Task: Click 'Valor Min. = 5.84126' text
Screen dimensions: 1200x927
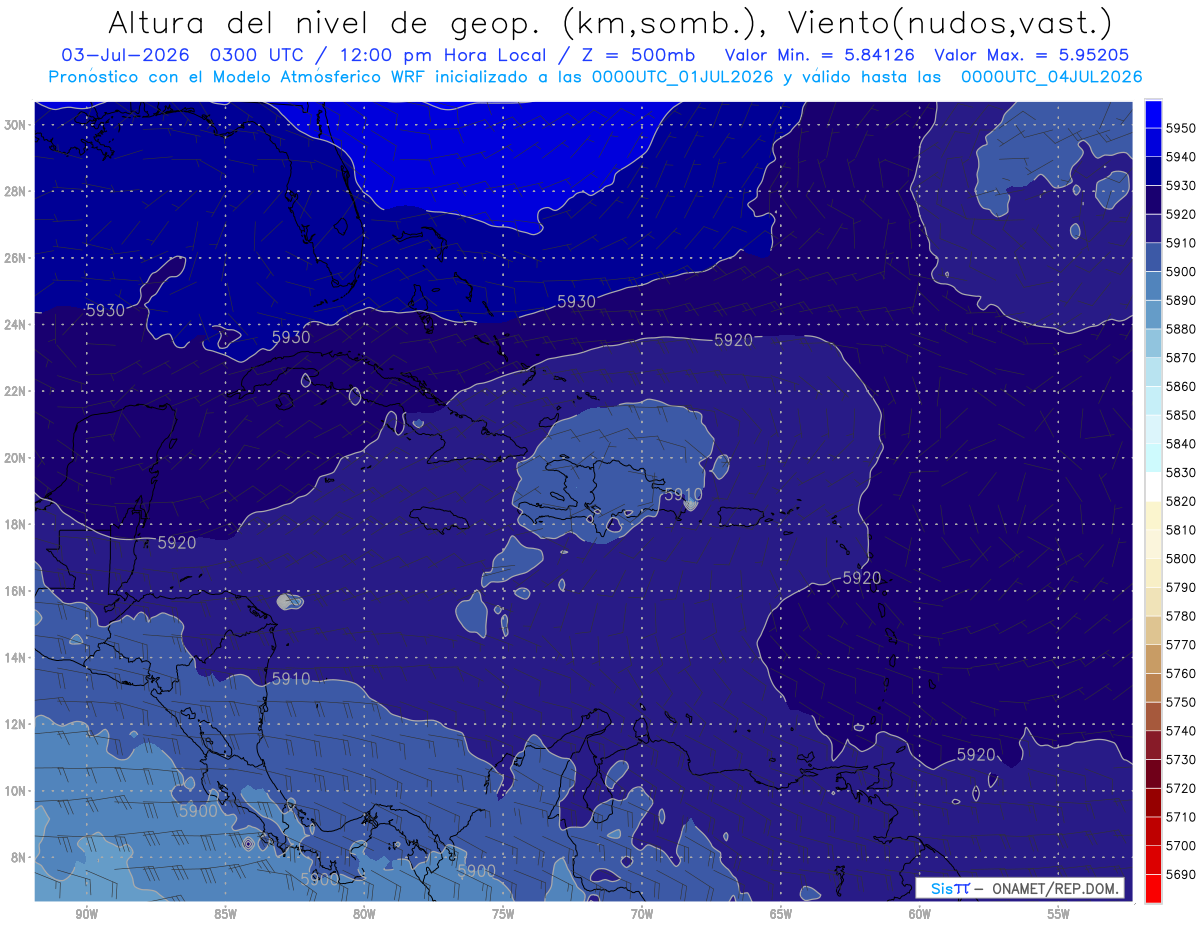Action: (820, 55)
